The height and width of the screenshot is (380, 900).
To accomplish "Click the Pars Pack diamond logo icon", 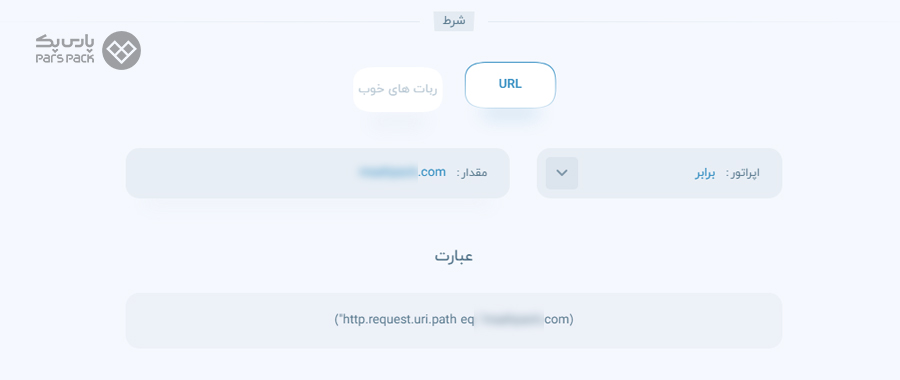I will point(122,51).
